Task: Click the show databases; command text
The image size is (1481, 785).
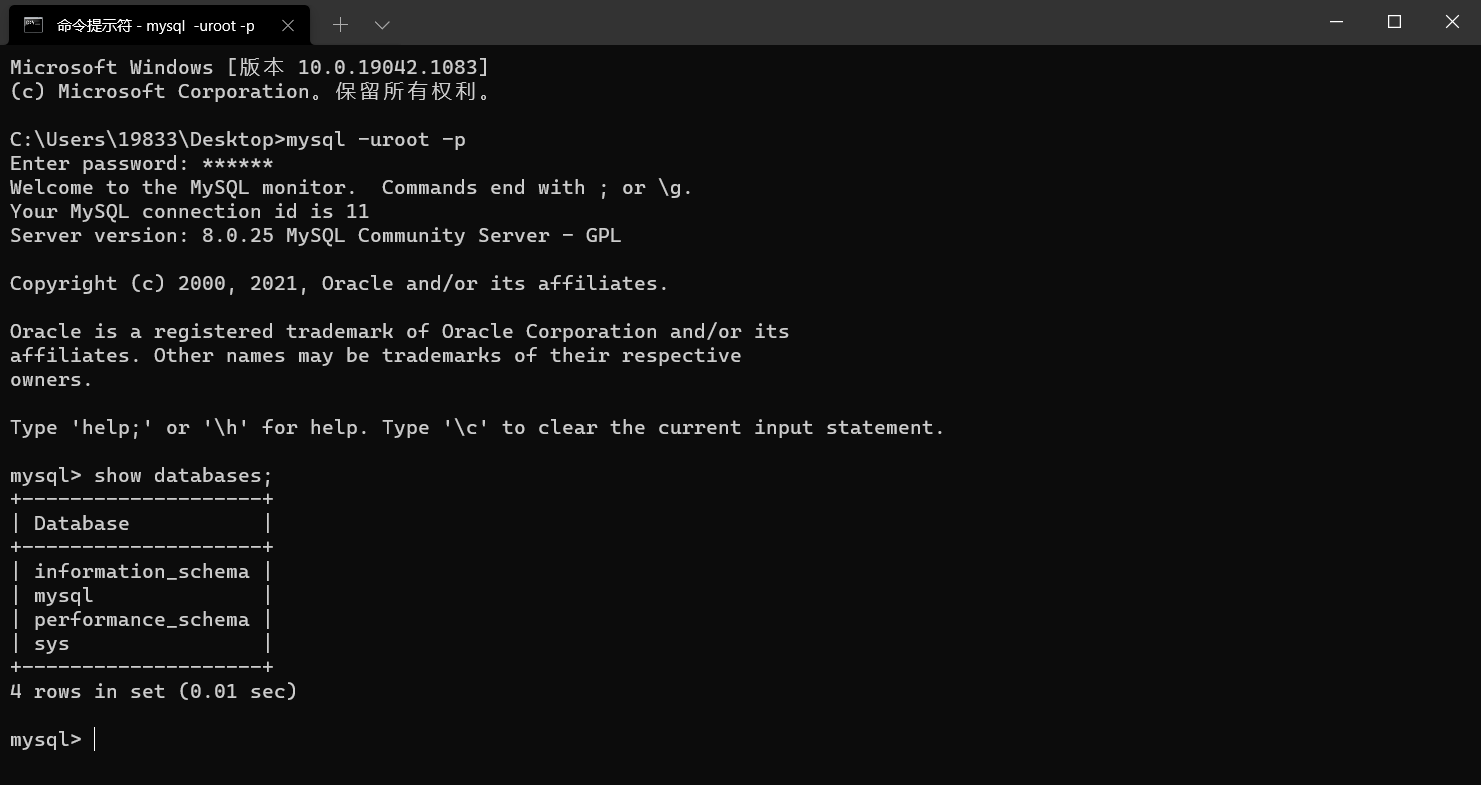Action: pos(183,476)
